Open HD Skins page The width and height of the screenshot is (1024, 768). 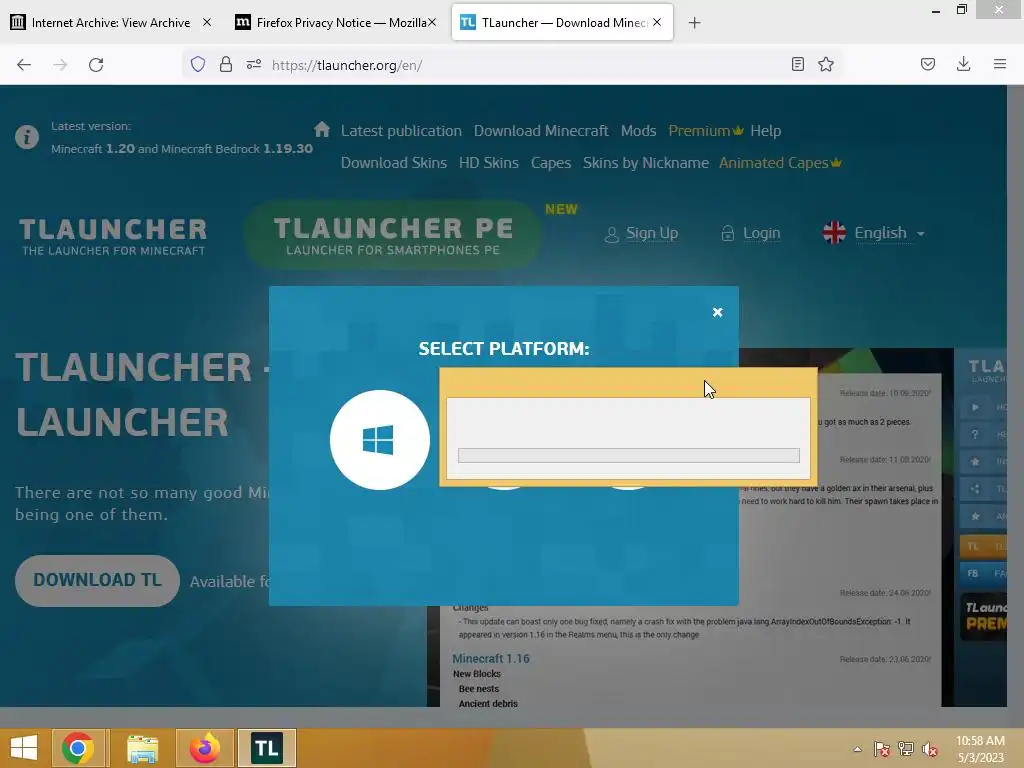pos(488,163)
